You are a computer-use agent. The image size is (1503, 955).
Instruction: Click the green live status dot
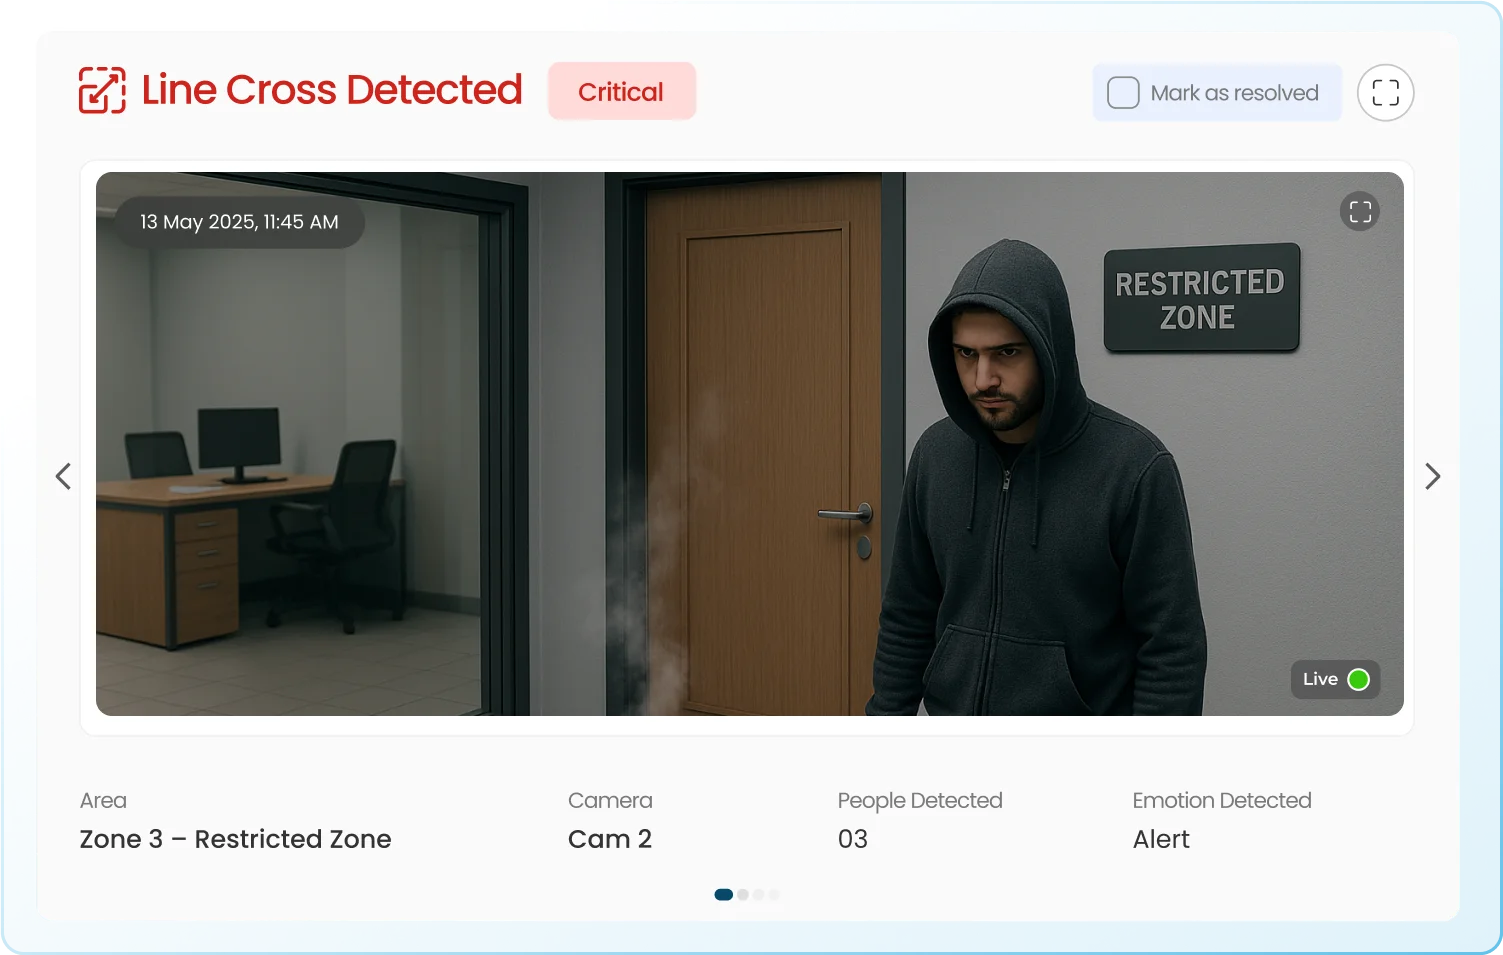click(x=1358, y=680)
